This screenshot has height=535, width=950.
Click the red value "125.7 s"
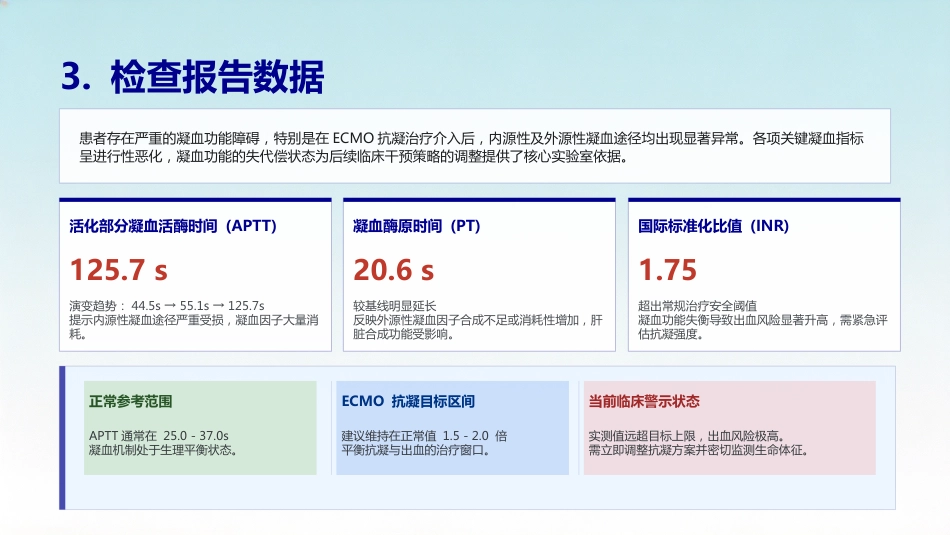pyautogui.click(x=118, y=270)
